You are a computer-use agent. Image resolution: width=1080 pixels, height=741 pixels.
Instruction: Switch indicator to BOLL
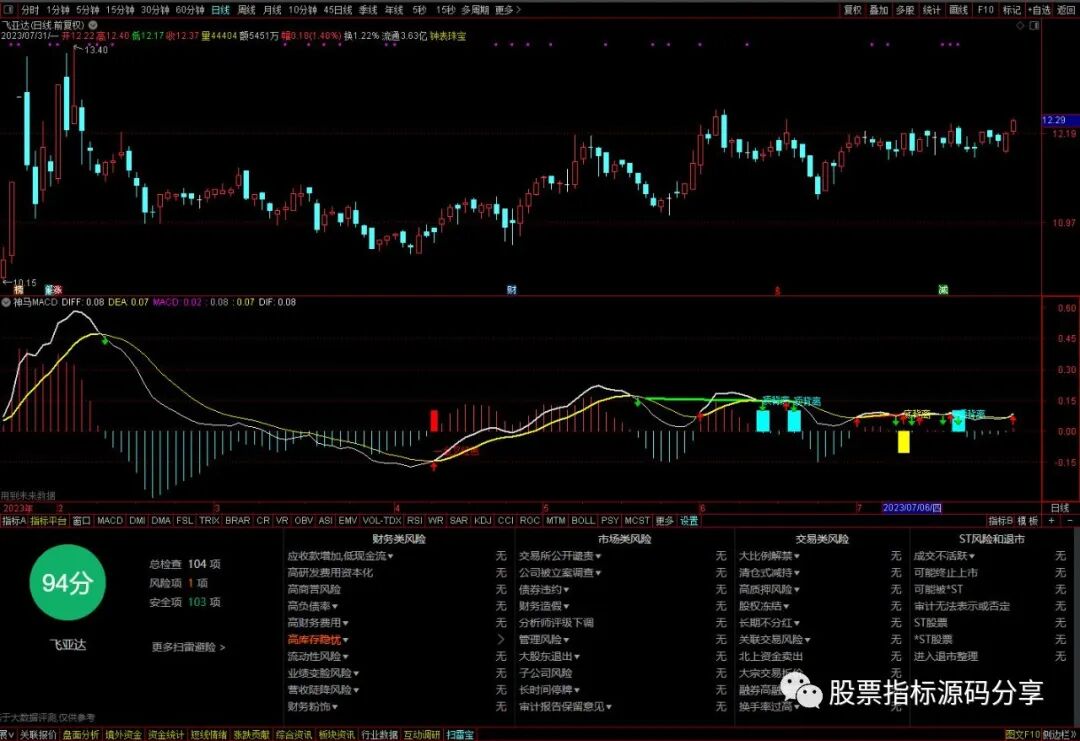583,521
